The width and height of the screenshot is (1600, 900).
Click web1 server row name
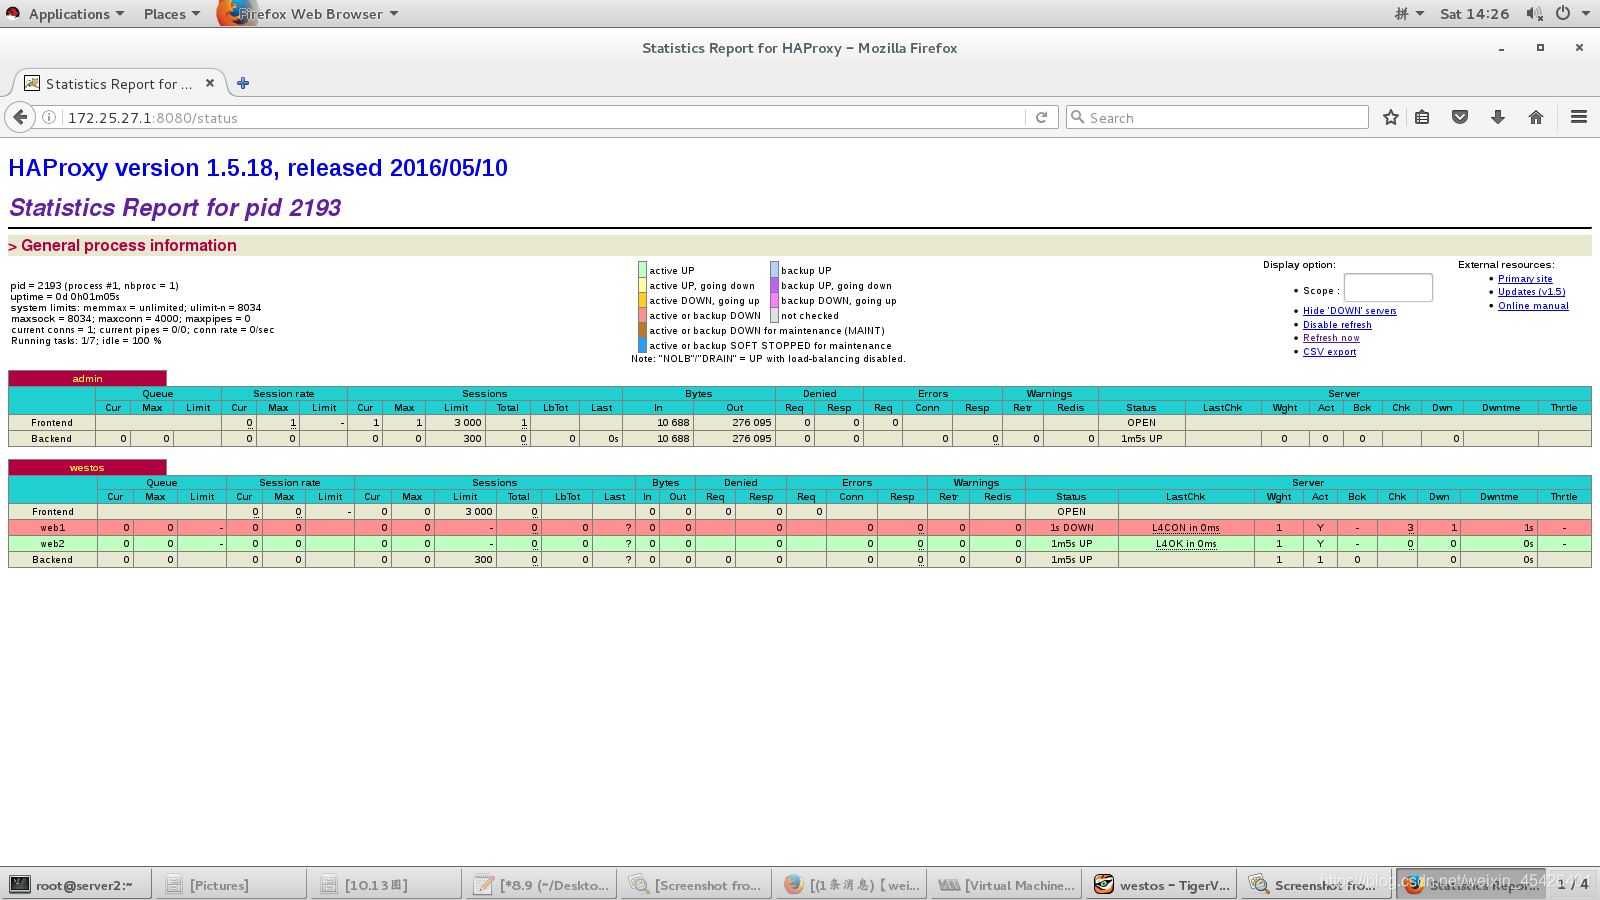[52, 528]
